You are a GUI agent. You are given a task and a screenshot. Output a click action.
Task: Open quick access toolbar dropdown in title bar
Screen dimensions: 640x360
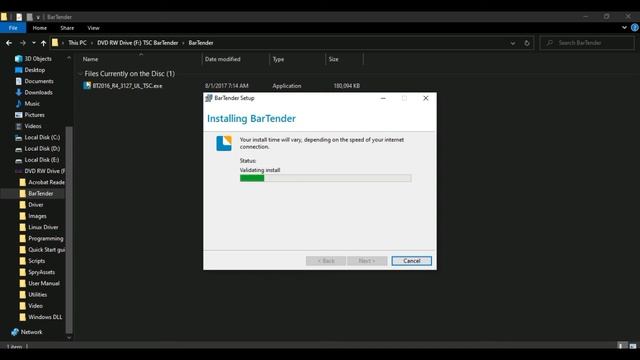[x=38, y=17]
